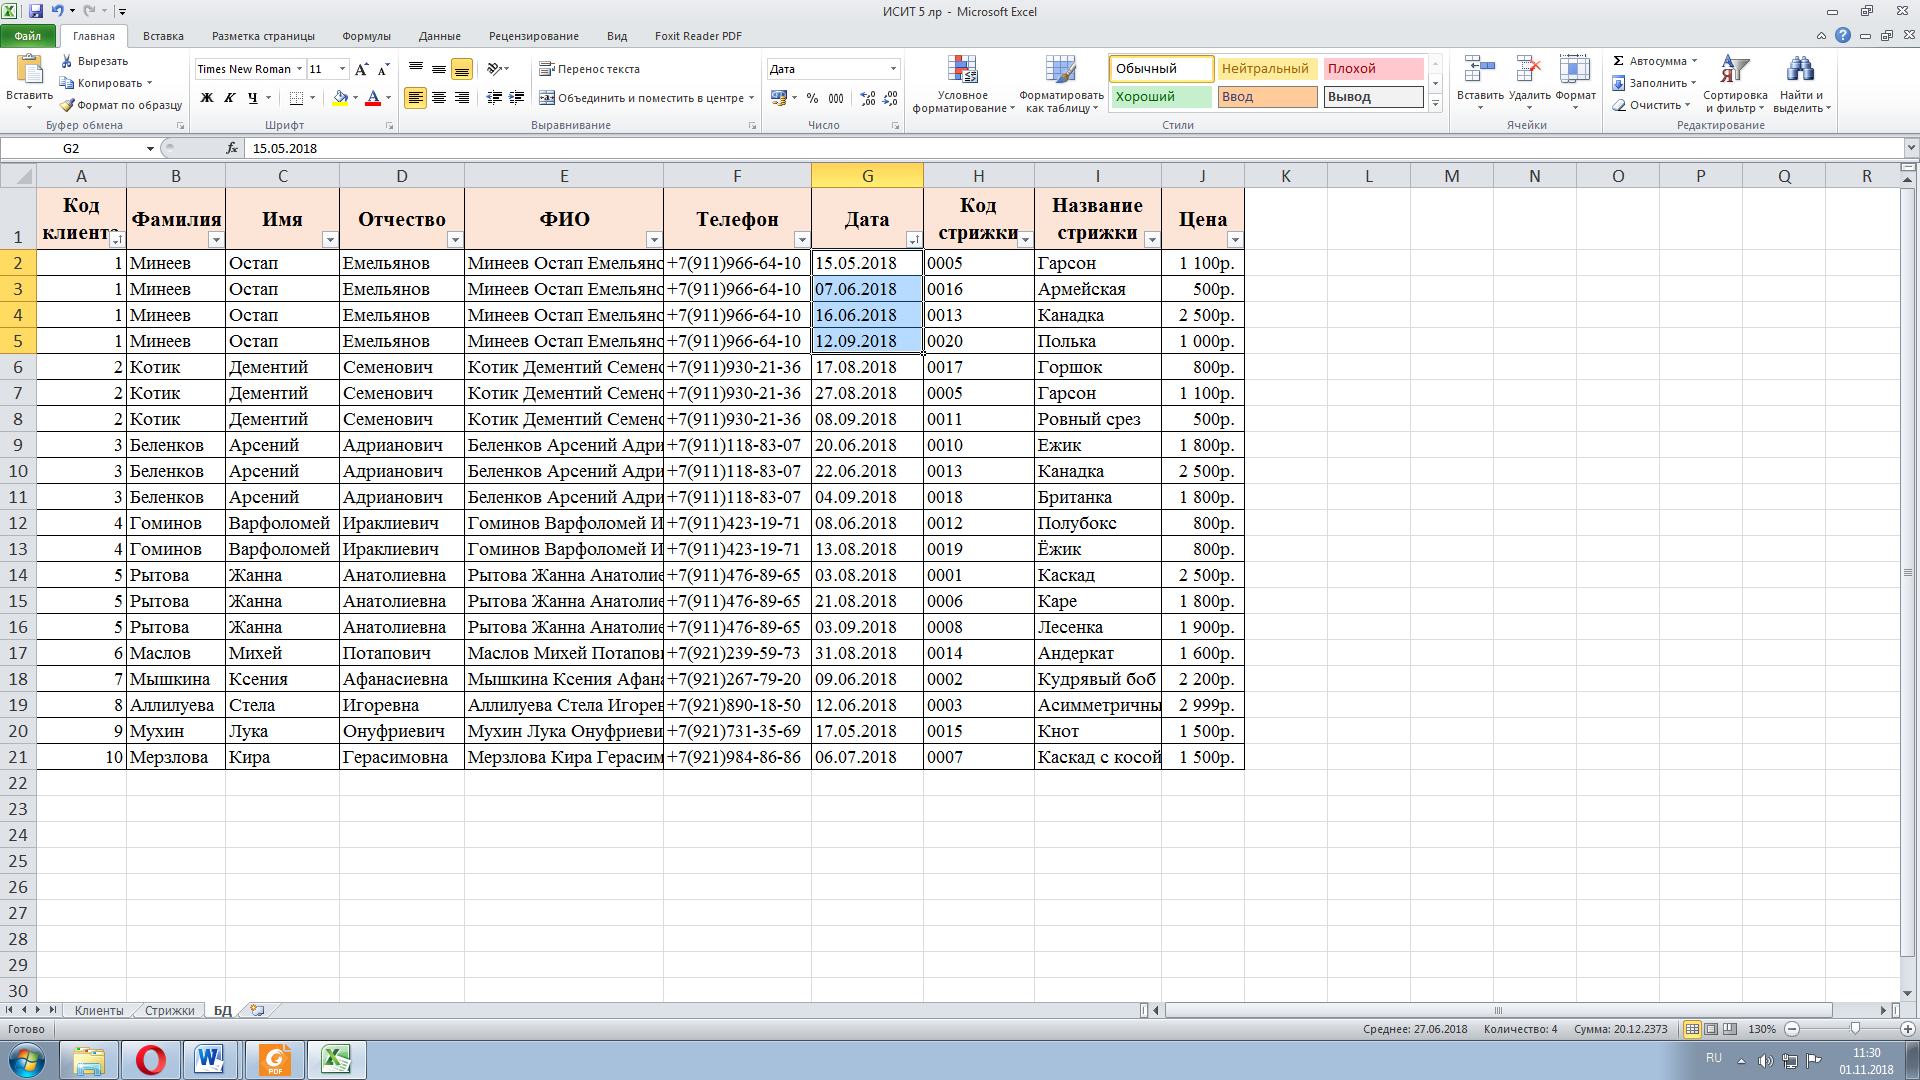Click the Вырезать cut button

(94, 61)
